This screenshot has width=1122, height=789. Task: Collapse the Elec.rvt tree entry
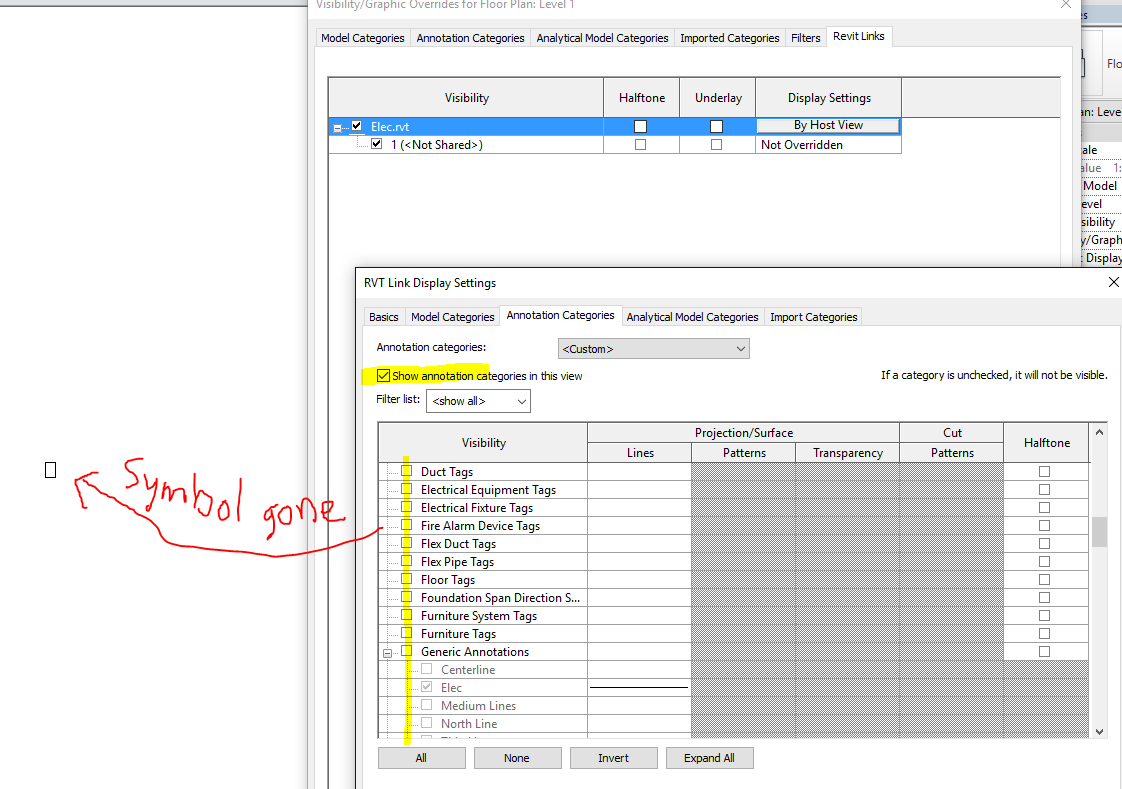[336, 126]
